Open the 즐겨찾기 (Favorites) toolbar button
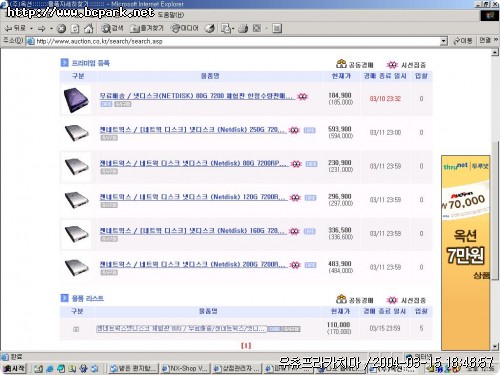This screenshot has height=375, width=500. pos(147,28)
